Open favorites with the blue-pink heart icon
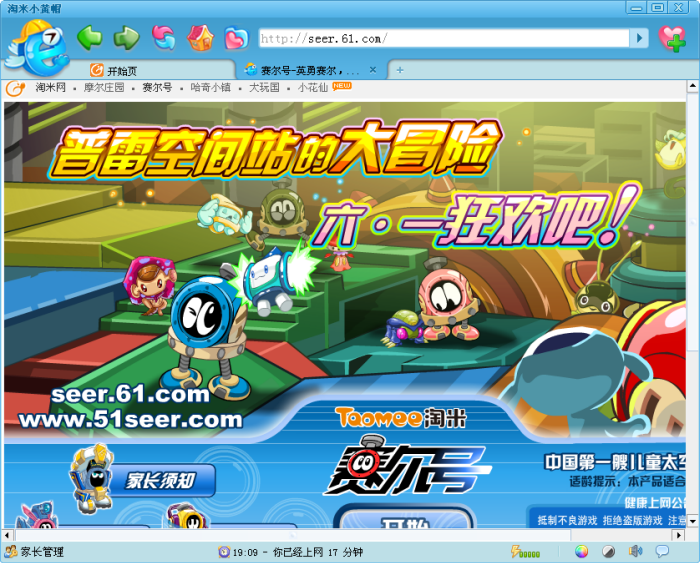This screenshot has height=563, width=700. point(236,38)
